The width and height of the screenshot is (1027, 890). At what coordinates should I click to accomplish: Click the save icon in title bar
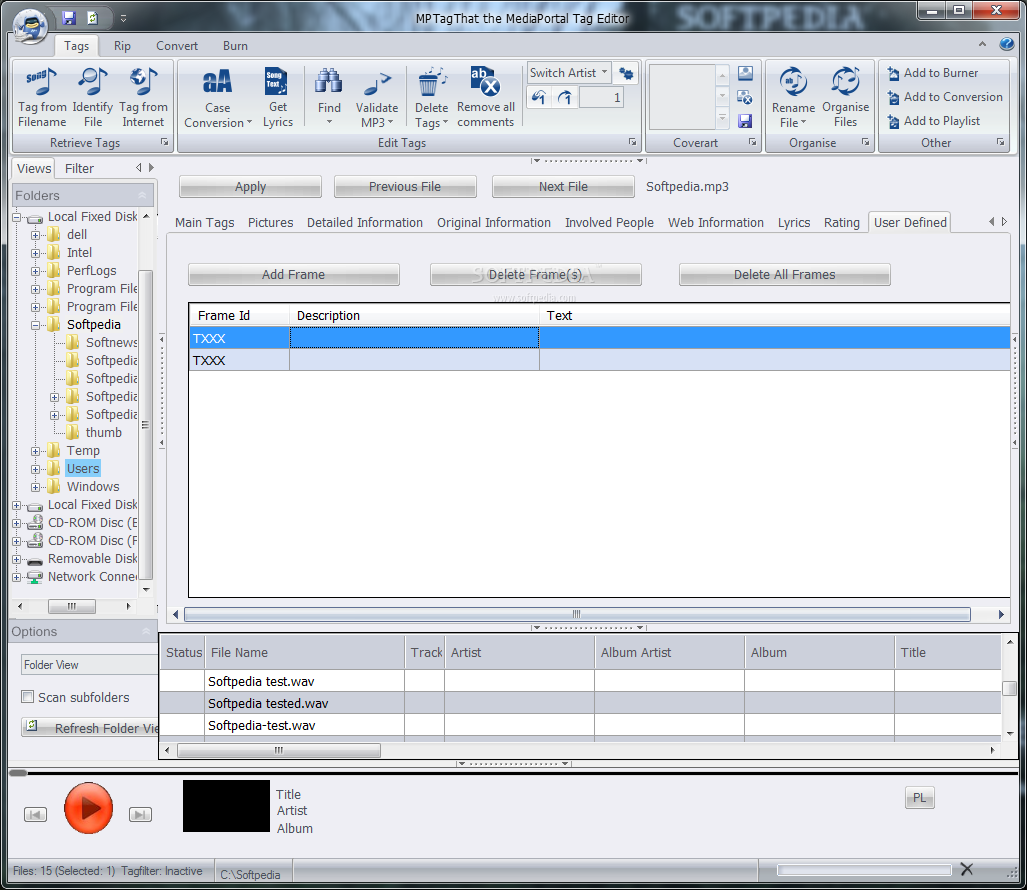69,18
